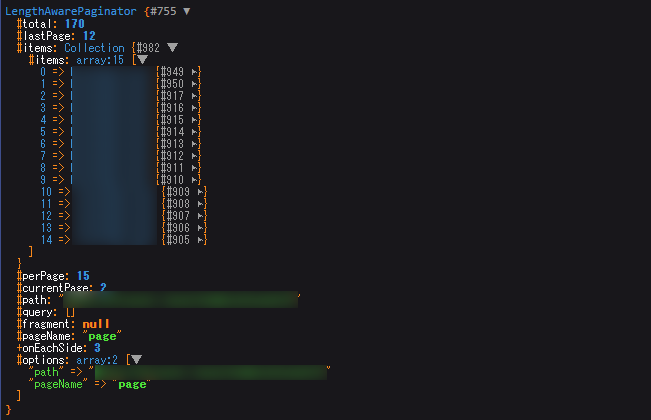Screen dimensions: 651x420
Task: Expand item 12 object #907
Action: coord(202,215)
